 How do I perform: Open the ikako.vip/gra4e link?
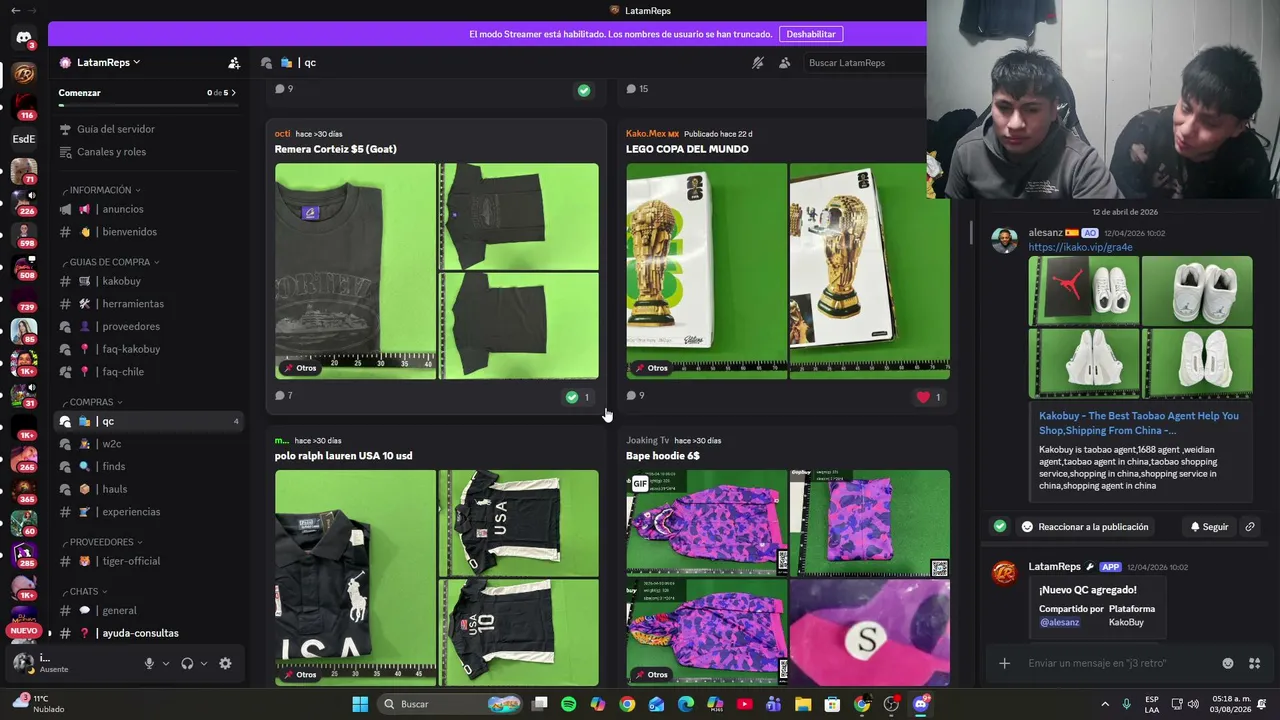tap(1081, 247)
